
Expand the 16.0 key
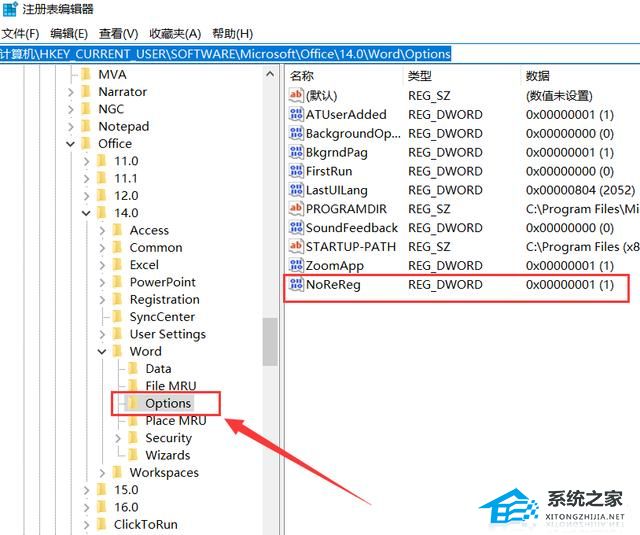pyautogui.click(x=86, y=507)
